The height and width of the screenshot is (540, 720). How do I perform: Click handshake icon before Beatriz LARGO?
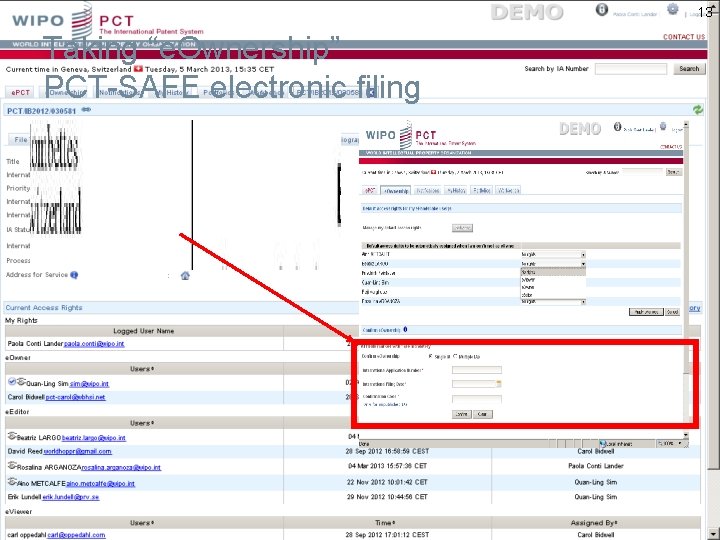point(12,436)
